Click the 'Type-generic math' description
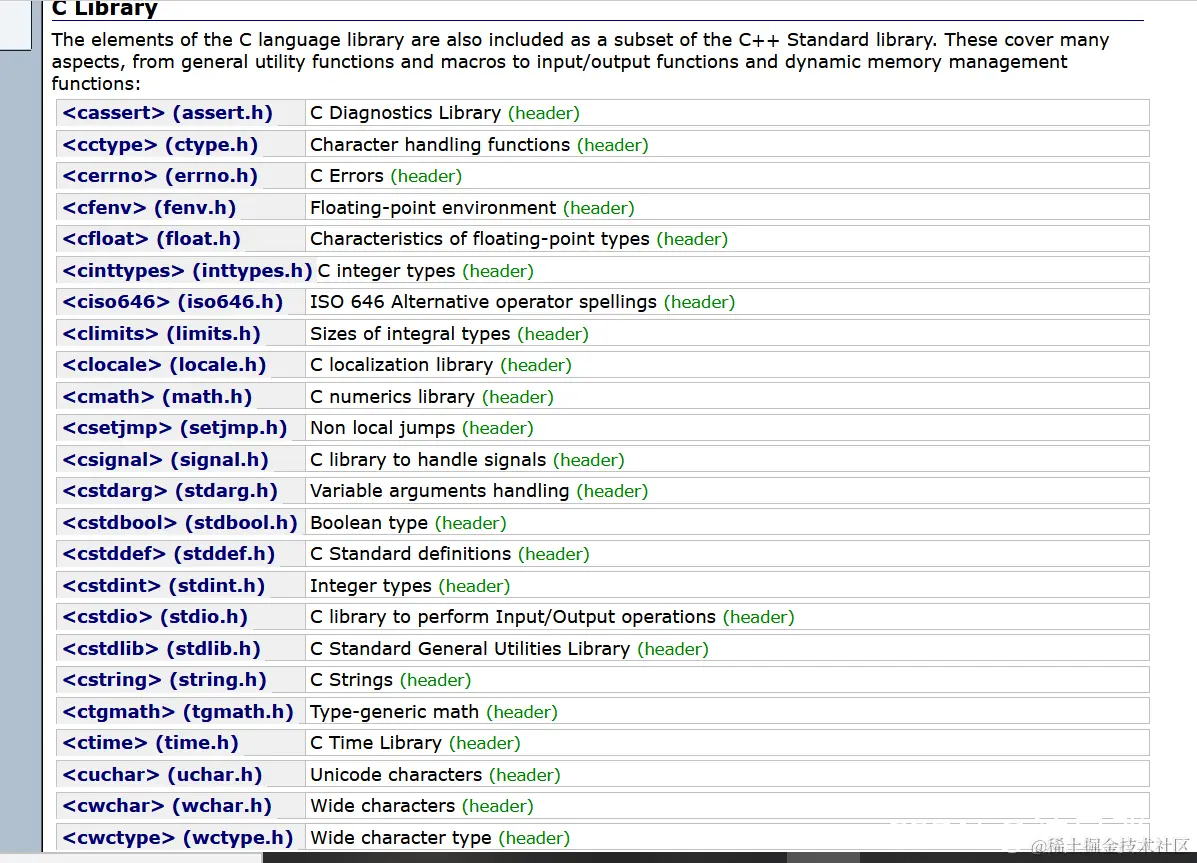This screenshot has height=863, width=1197. (x=395, y=712)
